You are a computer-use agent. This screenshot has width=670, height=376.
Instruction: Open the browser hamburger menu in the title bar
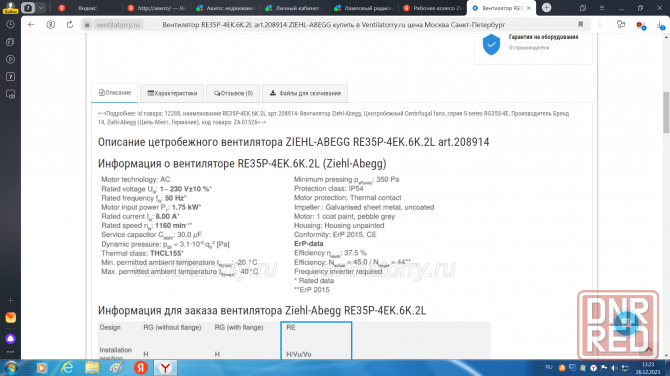[x=602, y=8]
